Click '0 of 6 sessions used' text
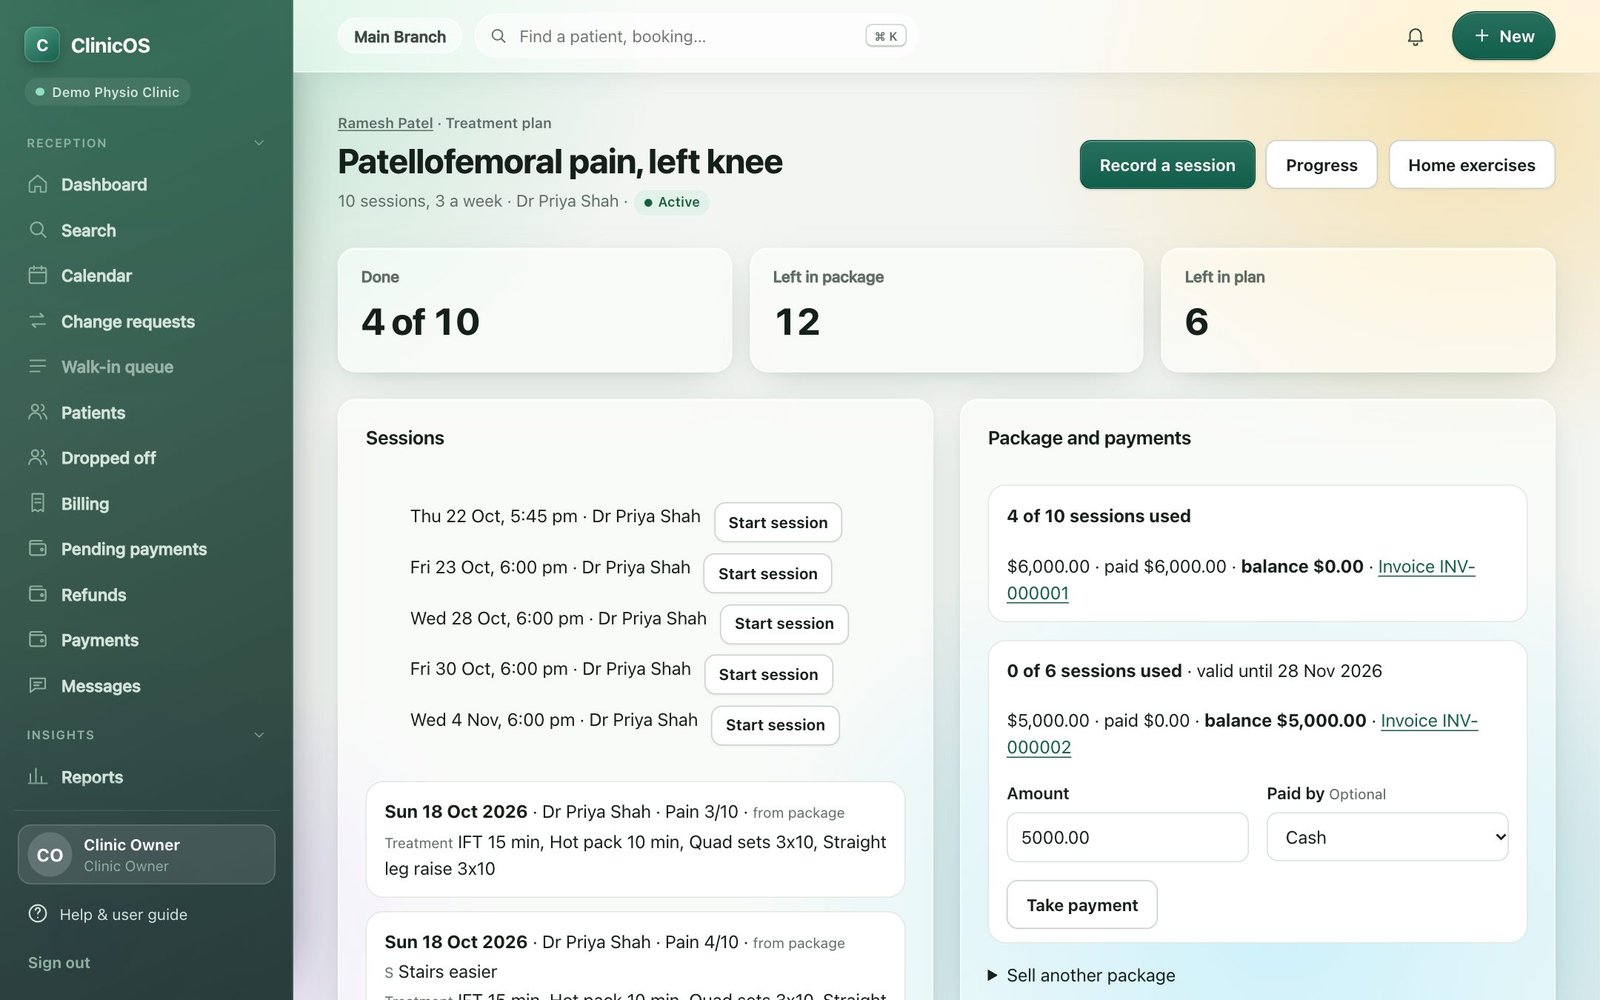This screenshot has height=1000, width=1600. [x=1094, y=671]
